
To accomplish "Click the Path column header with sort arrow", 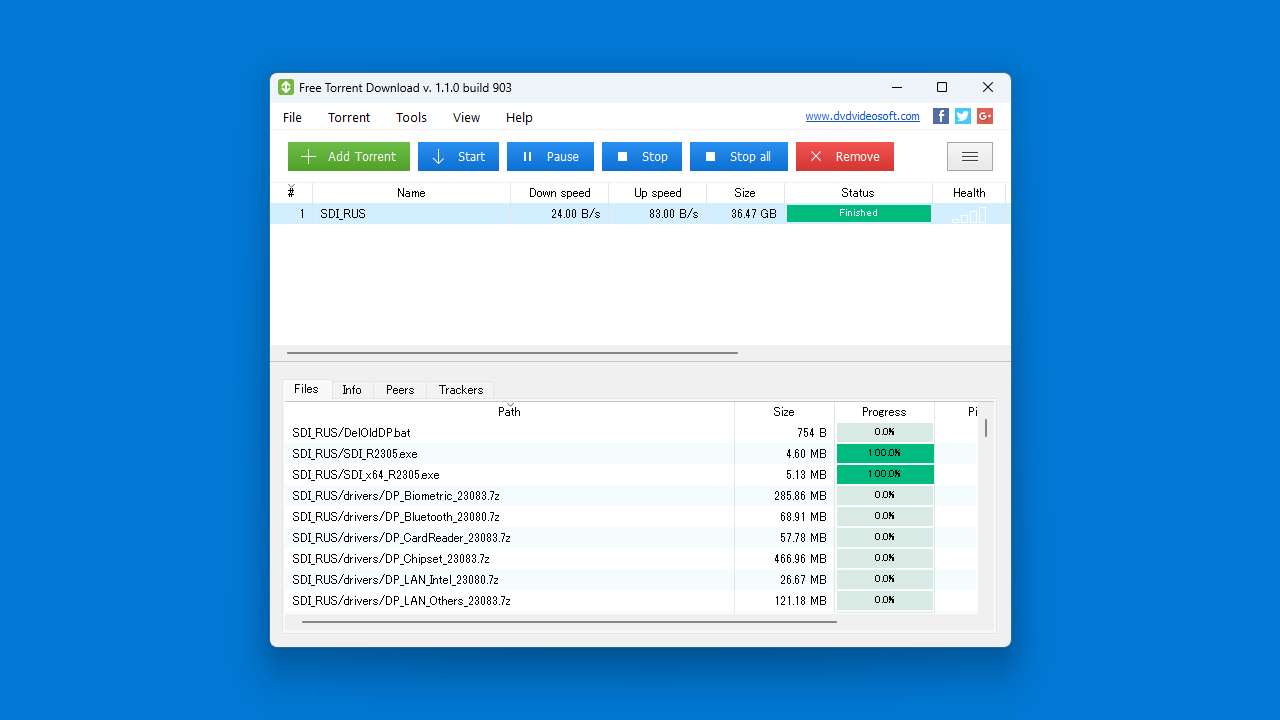I will [509, 411].
